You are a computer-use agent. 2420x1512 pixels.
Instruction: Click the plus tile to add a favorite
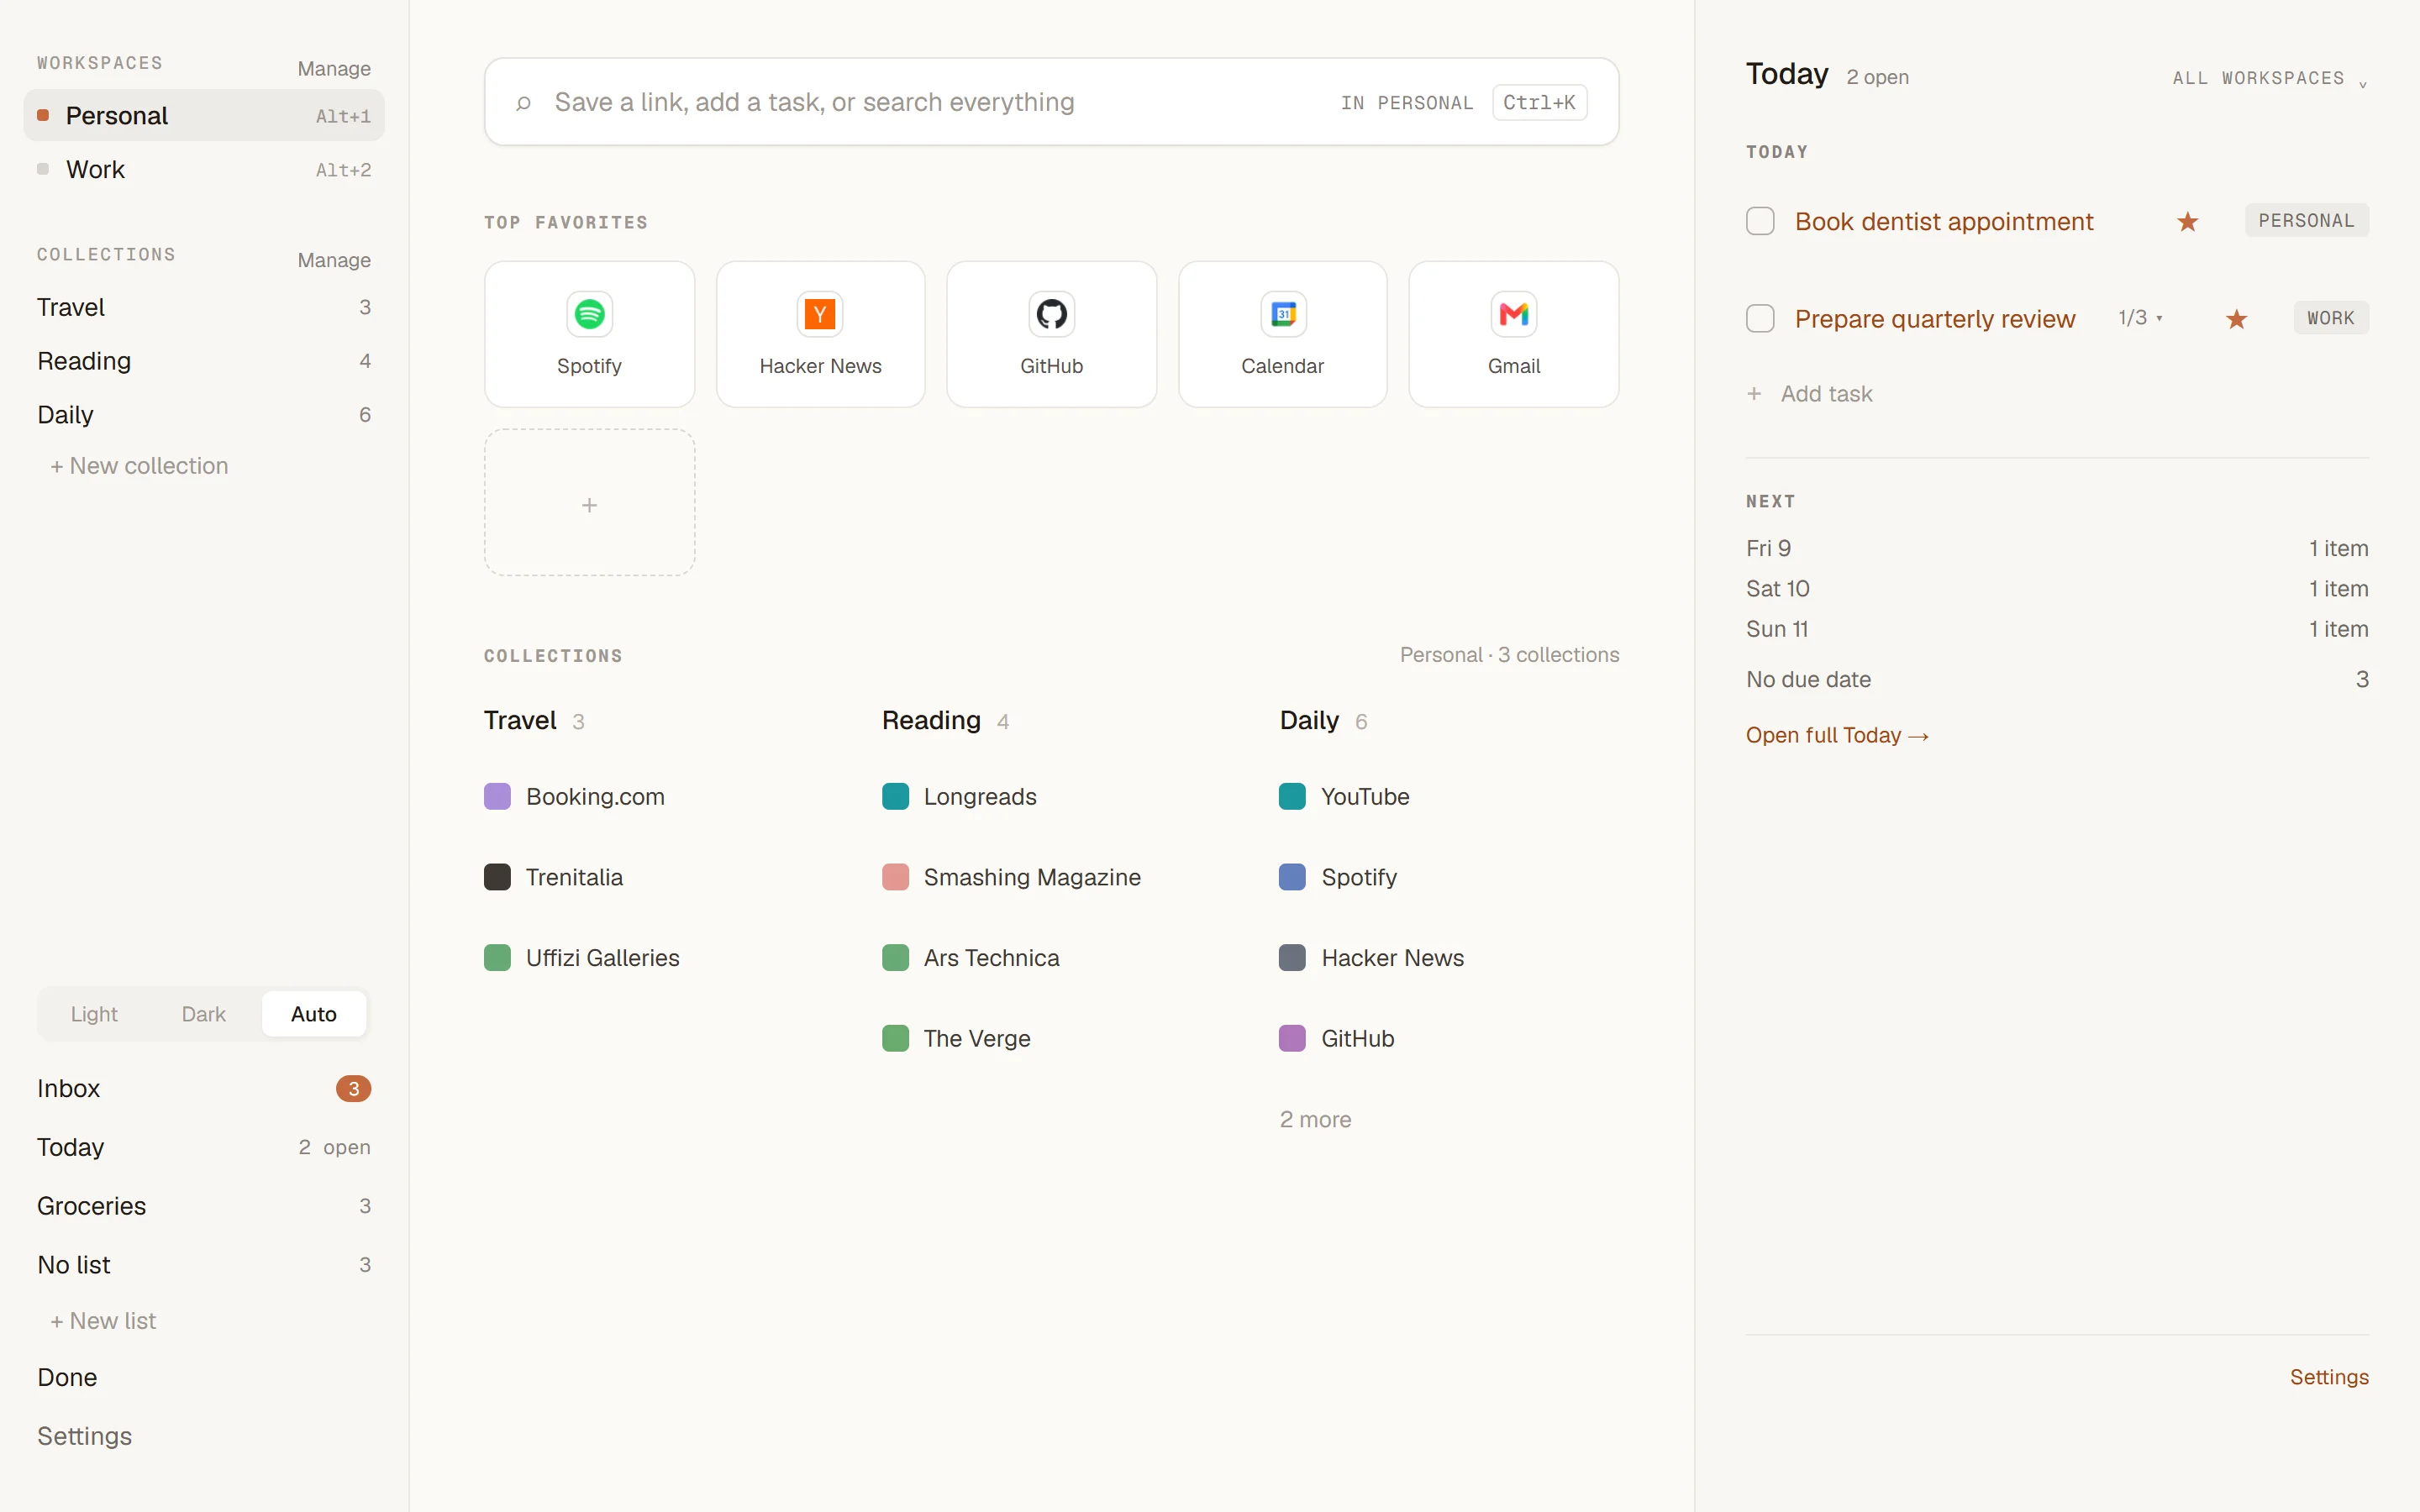(x=589, y=503)
